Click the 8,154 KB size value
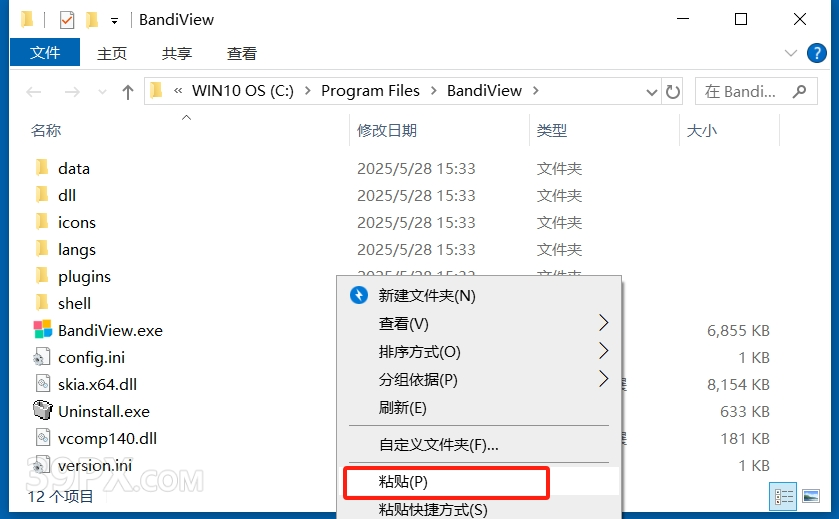The height and width of the screenshot is (519, 839). (738, 385)
